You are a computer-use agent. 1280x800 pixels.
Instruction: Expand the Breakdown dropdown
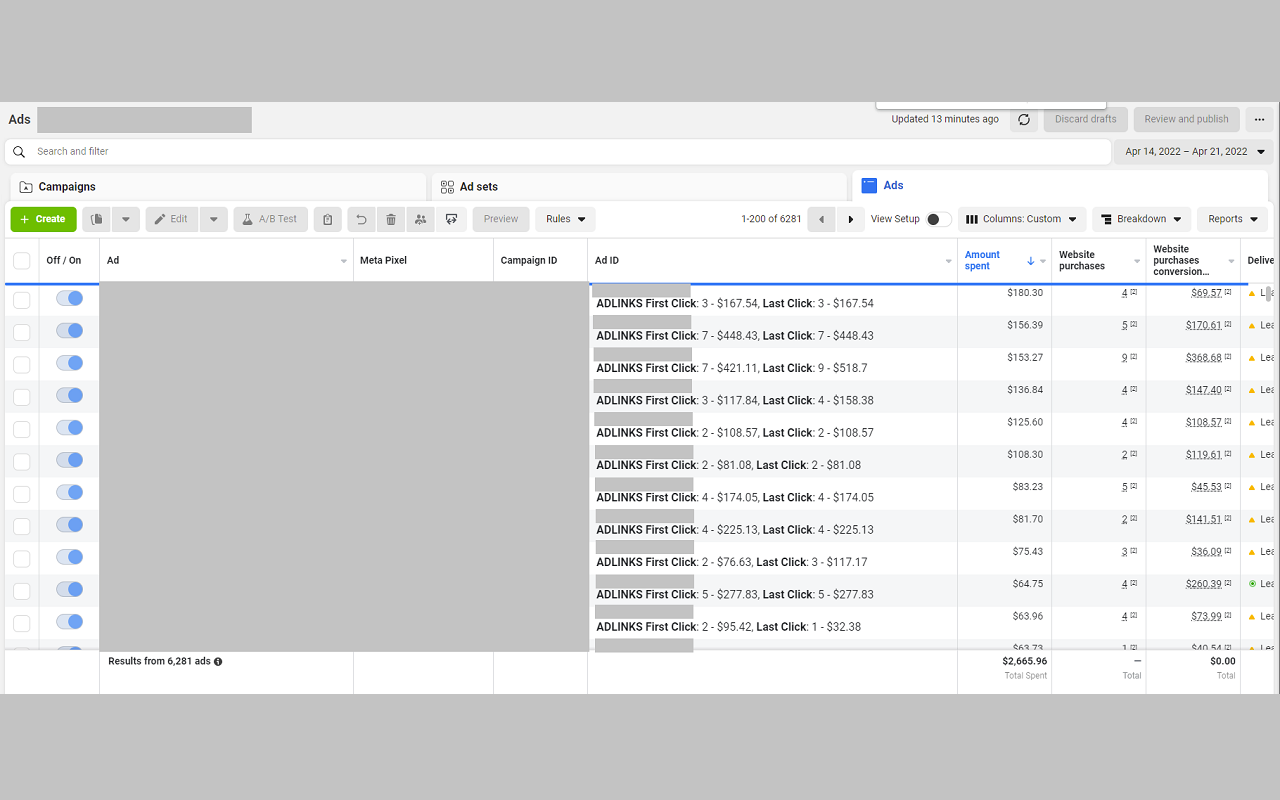coord(1141,219)
